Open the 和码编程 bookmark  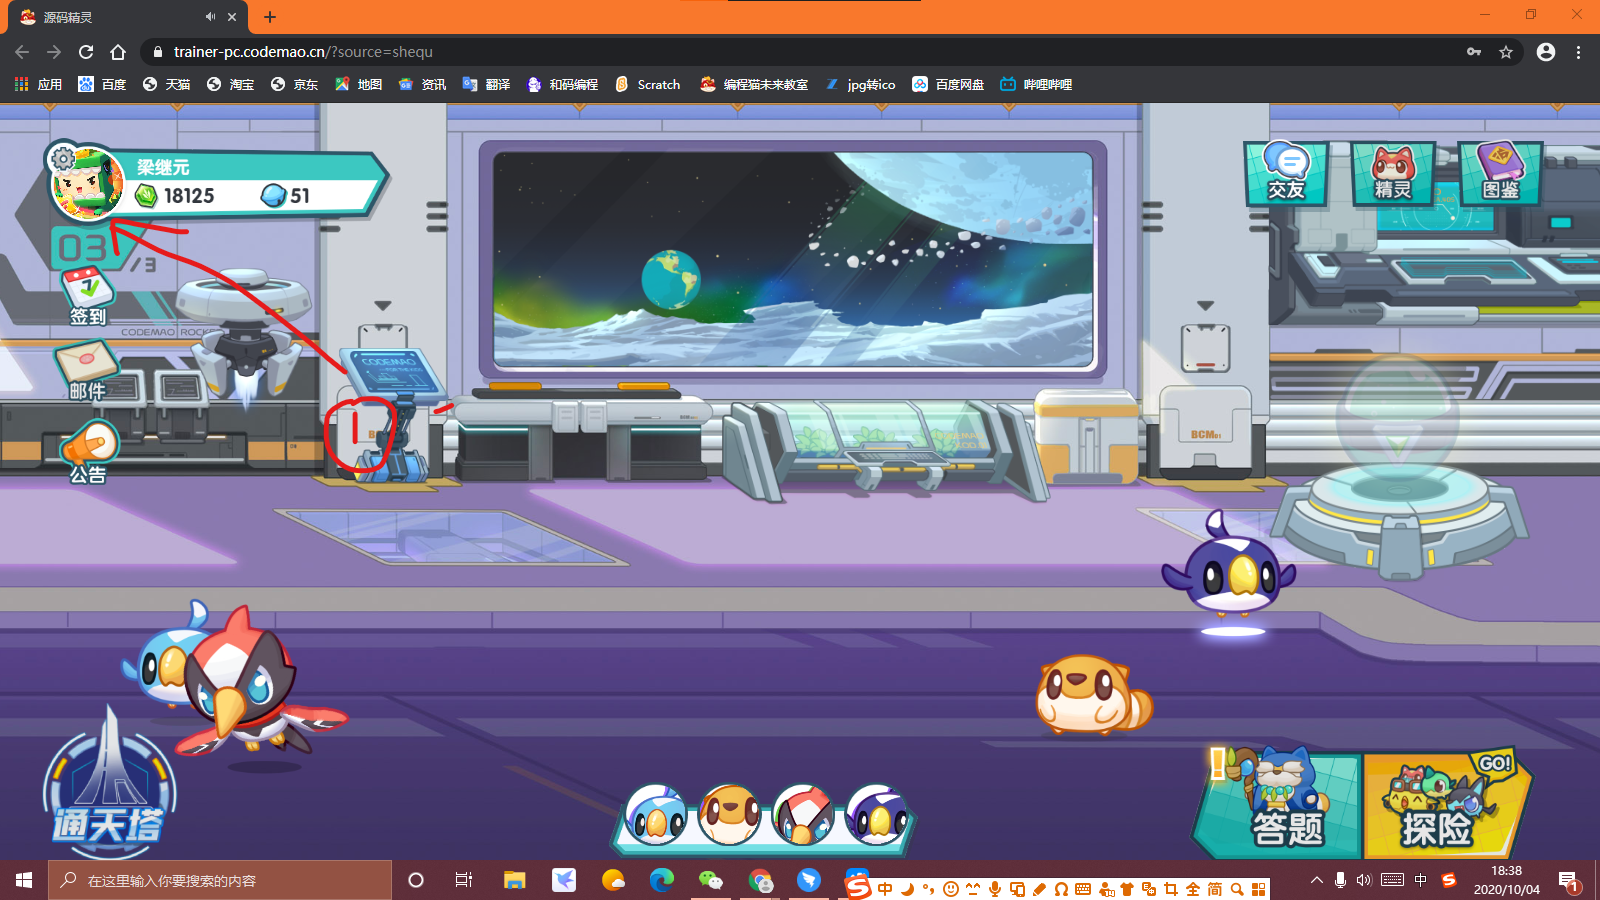click(562, 85)
